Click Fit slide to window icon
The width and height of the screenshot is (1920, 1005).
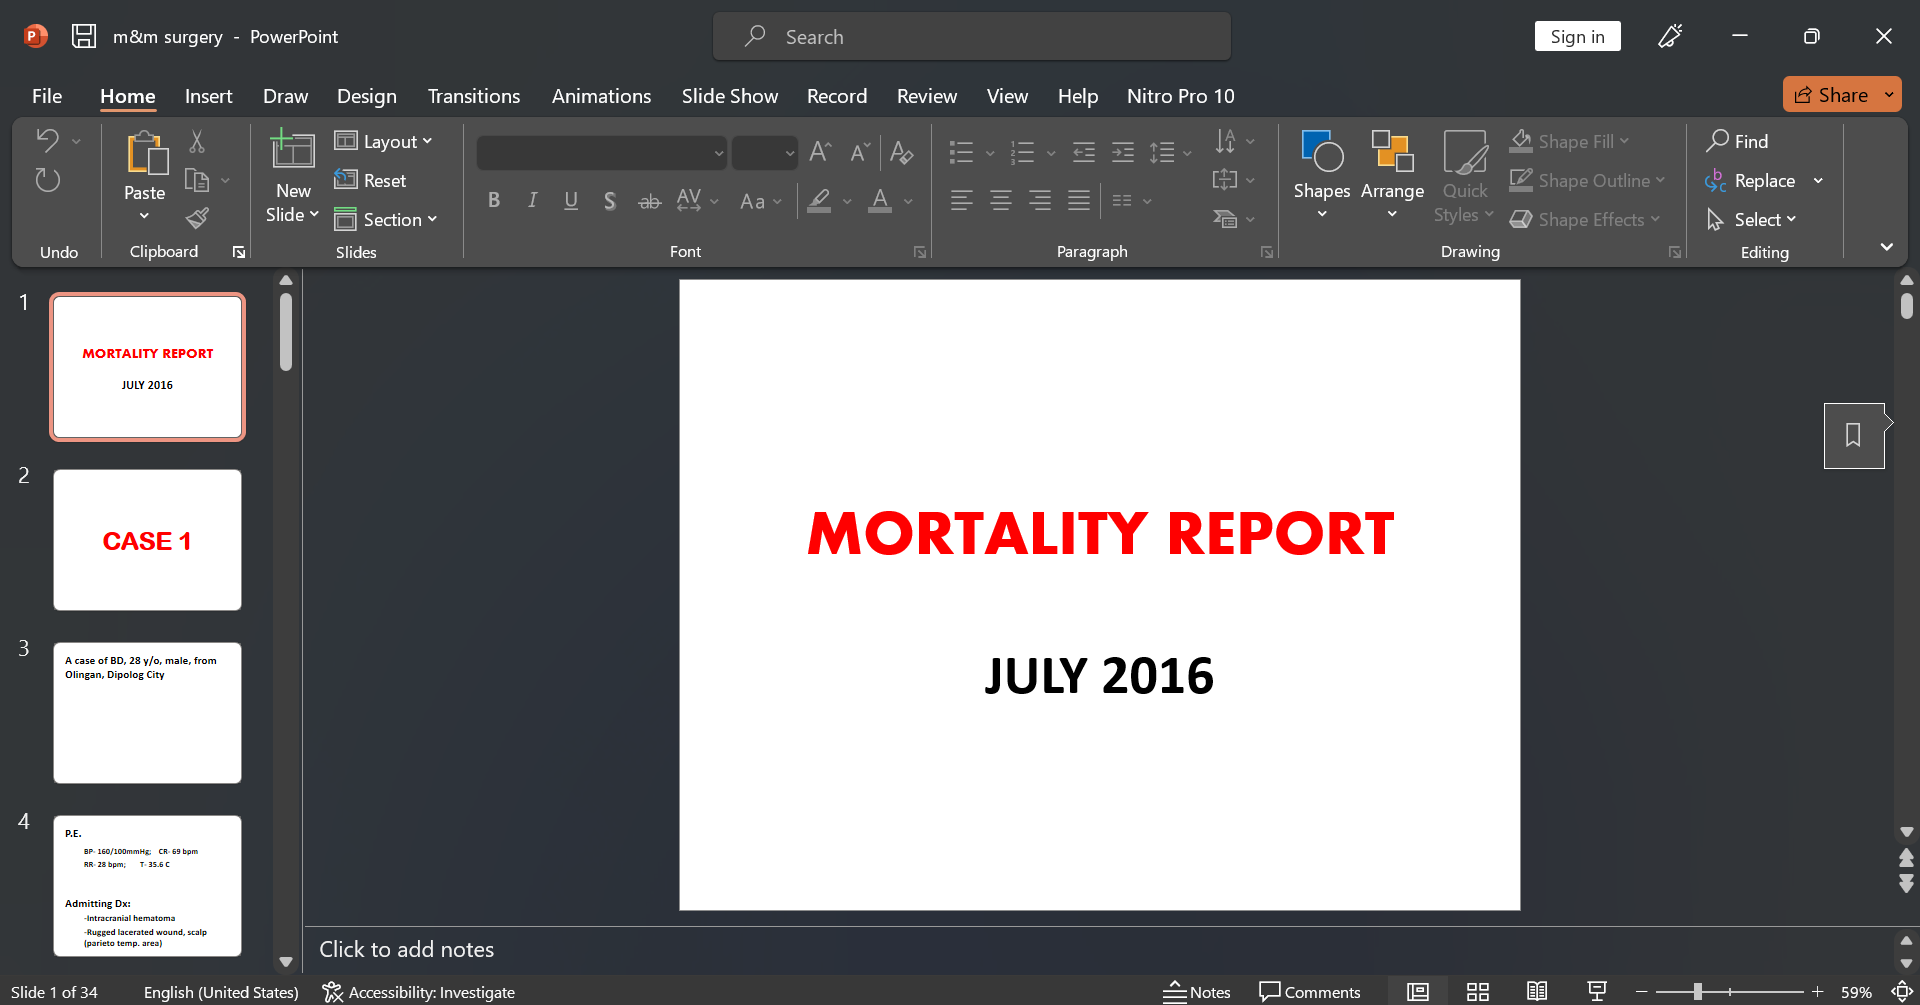pyautogui.click(x=1902, y=992)
